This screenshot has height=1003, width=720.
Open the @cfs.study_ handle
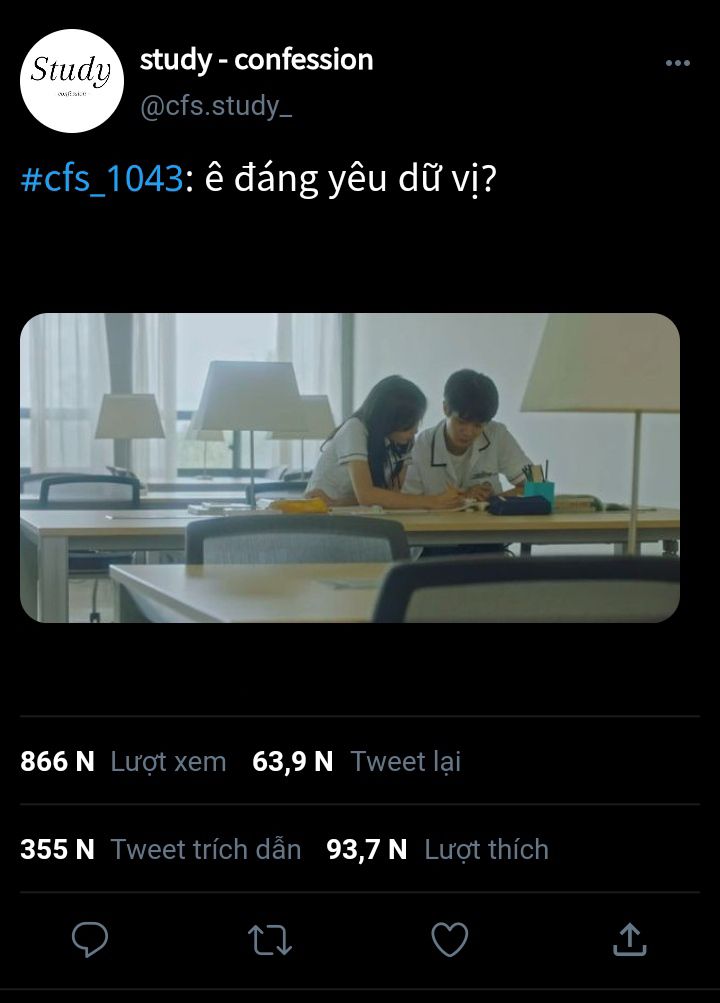216,106
